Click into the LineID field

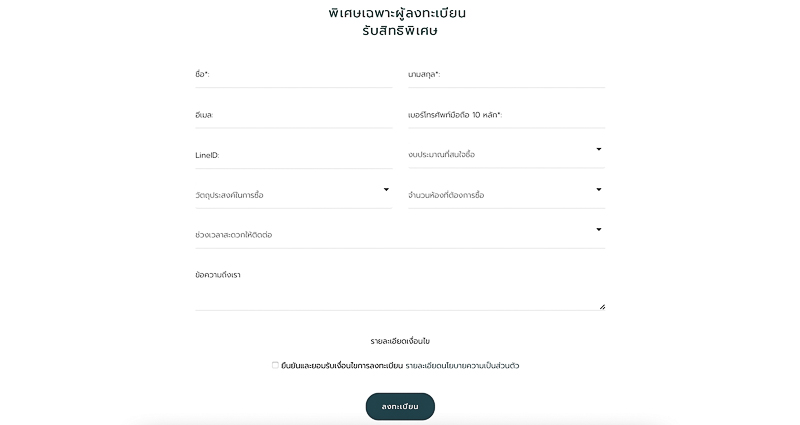click(x=293, y=155)
